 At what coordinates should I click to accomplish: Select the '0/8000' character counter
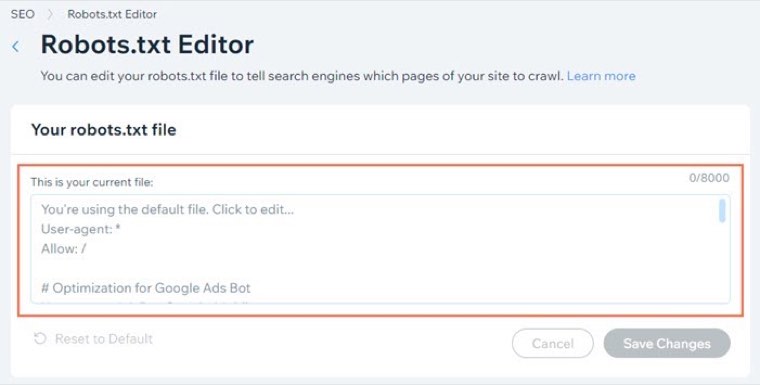[x=709, y=178]
